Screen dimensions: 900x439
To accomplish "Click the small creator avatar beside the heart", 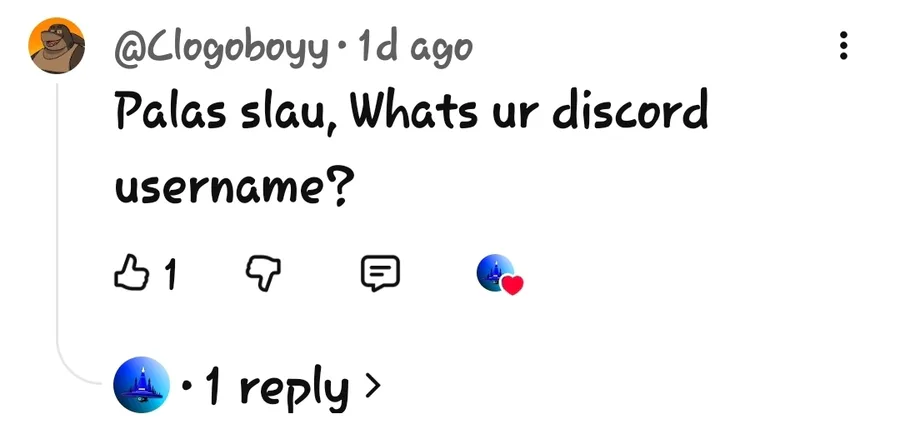I will click(495, 272).
